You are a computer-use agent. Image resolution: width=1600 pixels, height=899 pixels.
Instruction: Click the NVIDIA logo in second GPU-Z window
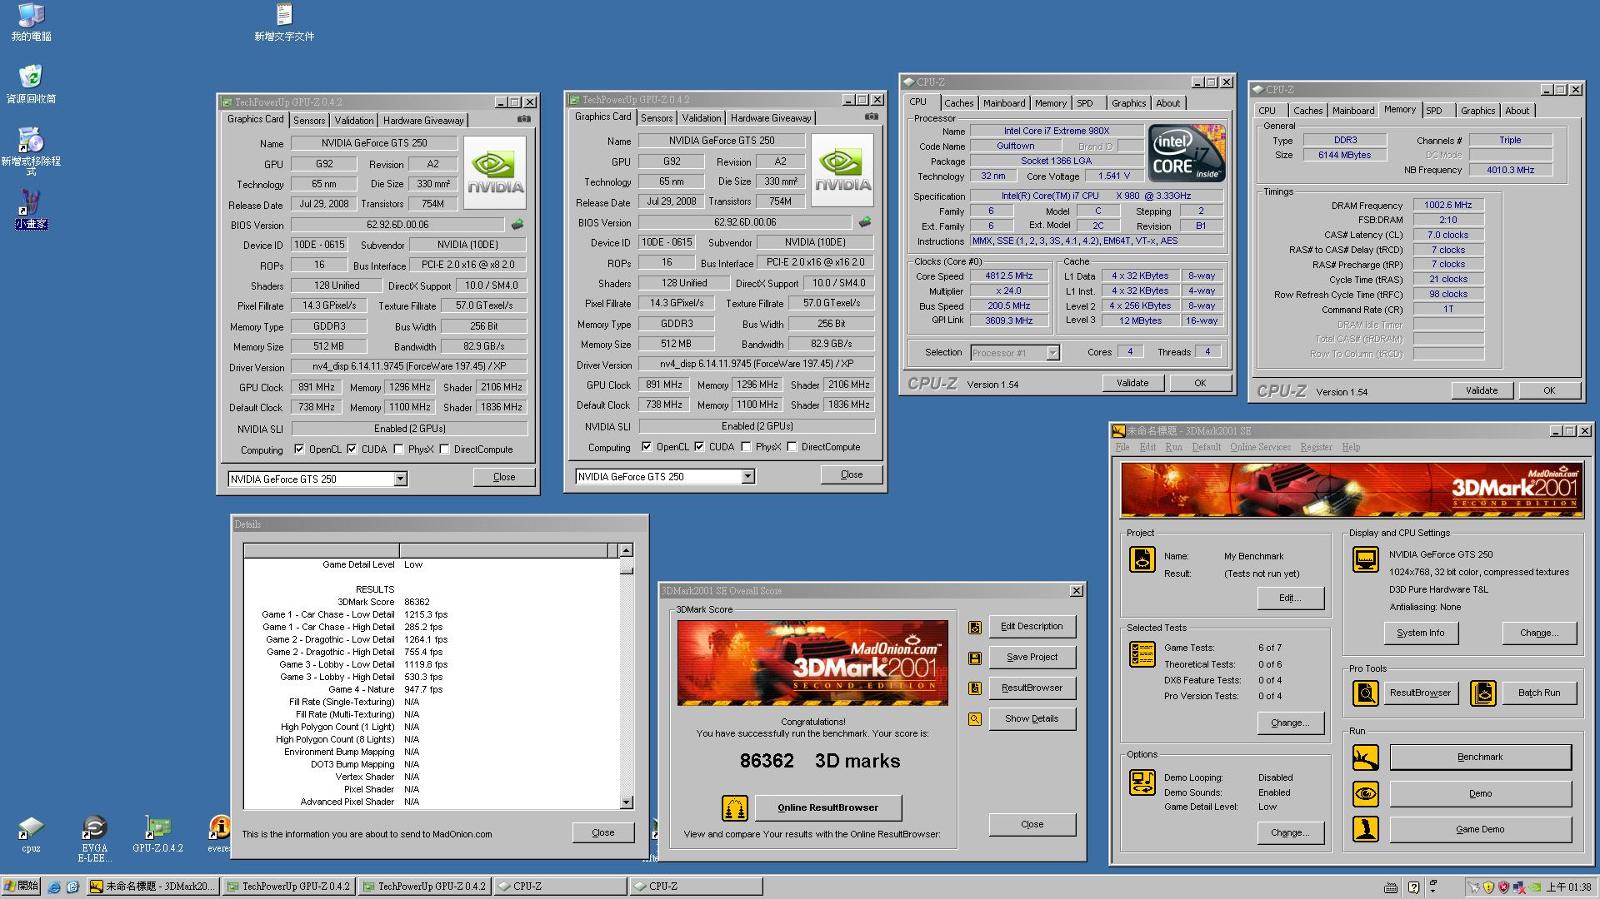(x=842, y=170)
